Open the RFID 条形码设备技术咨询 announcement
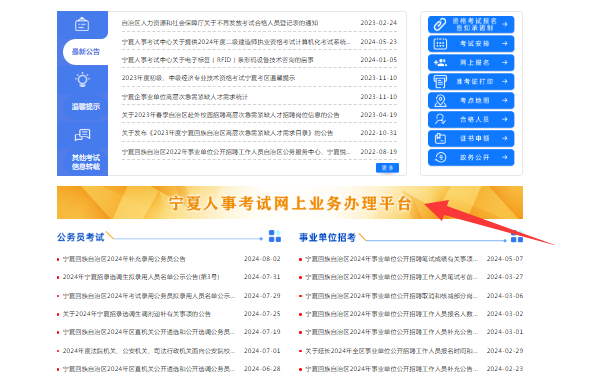The image size is (600, 385). click(217, 60)
